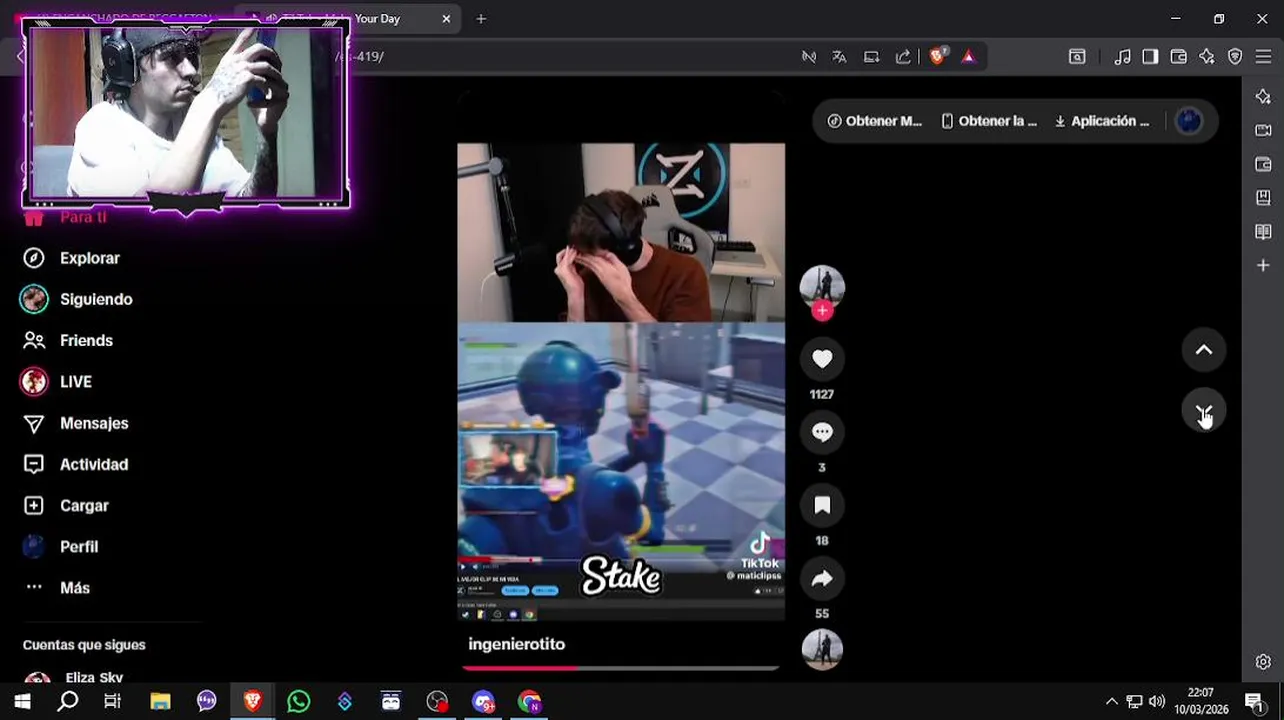1284x720 pixels.
Task: Open WhatsApp from the taskbar
Action: coord(298,702)
